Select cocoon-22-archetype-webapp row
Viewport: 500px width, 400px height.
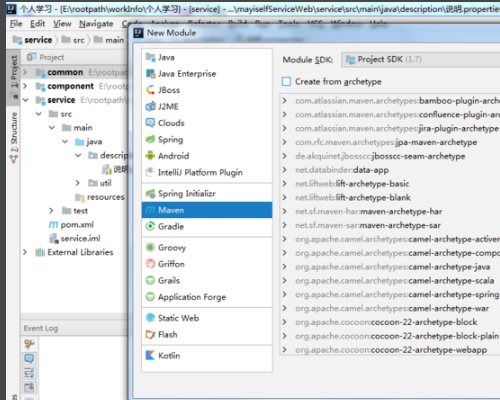point(390,350)
